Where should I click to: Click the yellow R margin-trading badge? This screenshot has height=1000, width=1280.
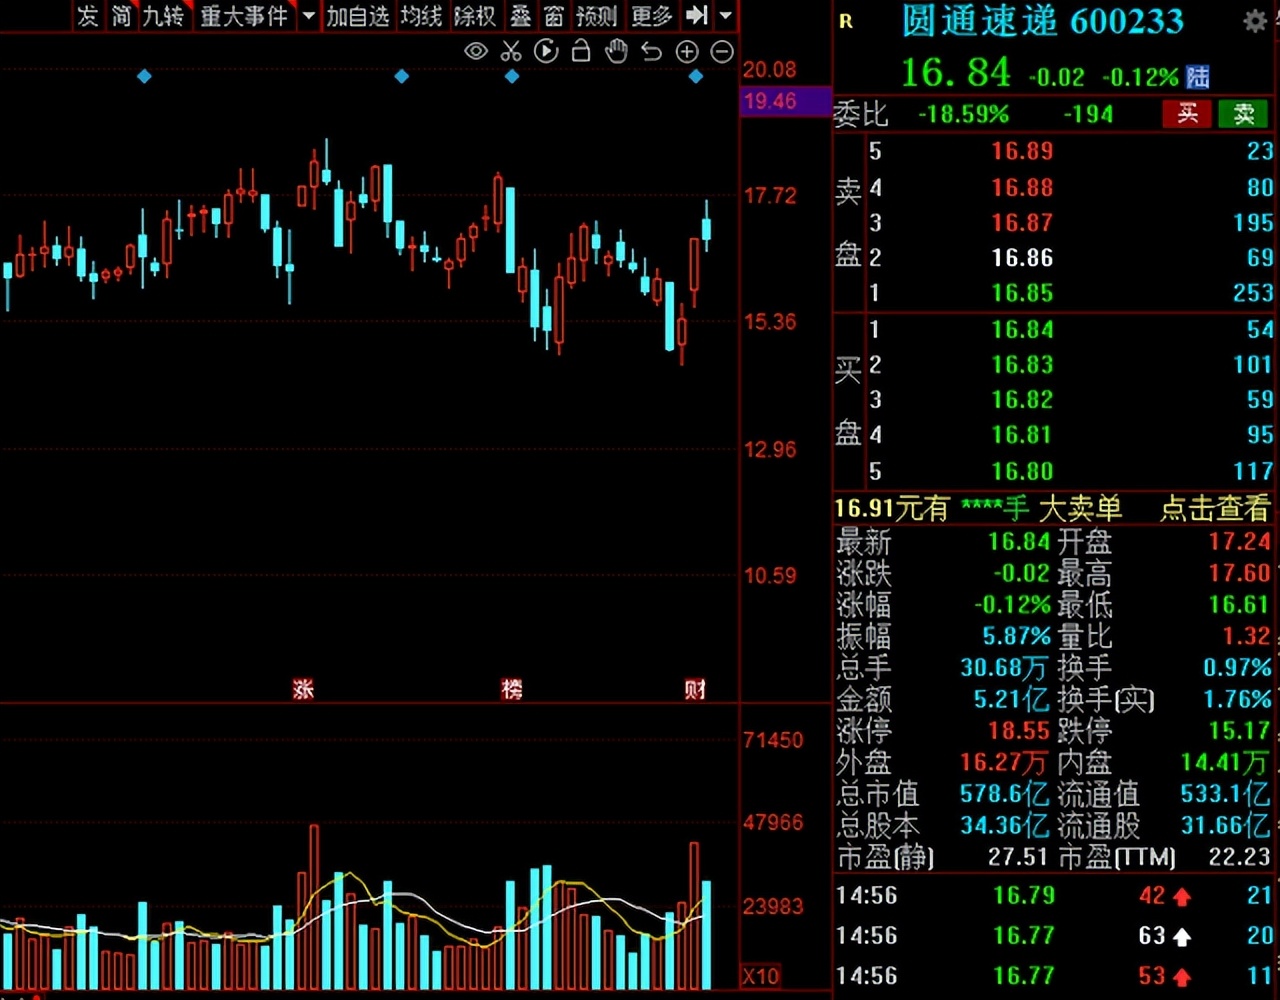(x=846, y=22)
